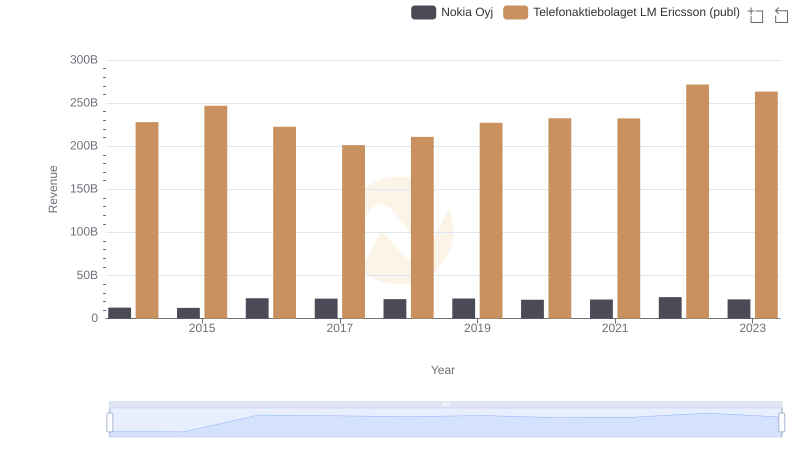Click the 300B y-axis label
800x461 pixels.
coord(84,60)
